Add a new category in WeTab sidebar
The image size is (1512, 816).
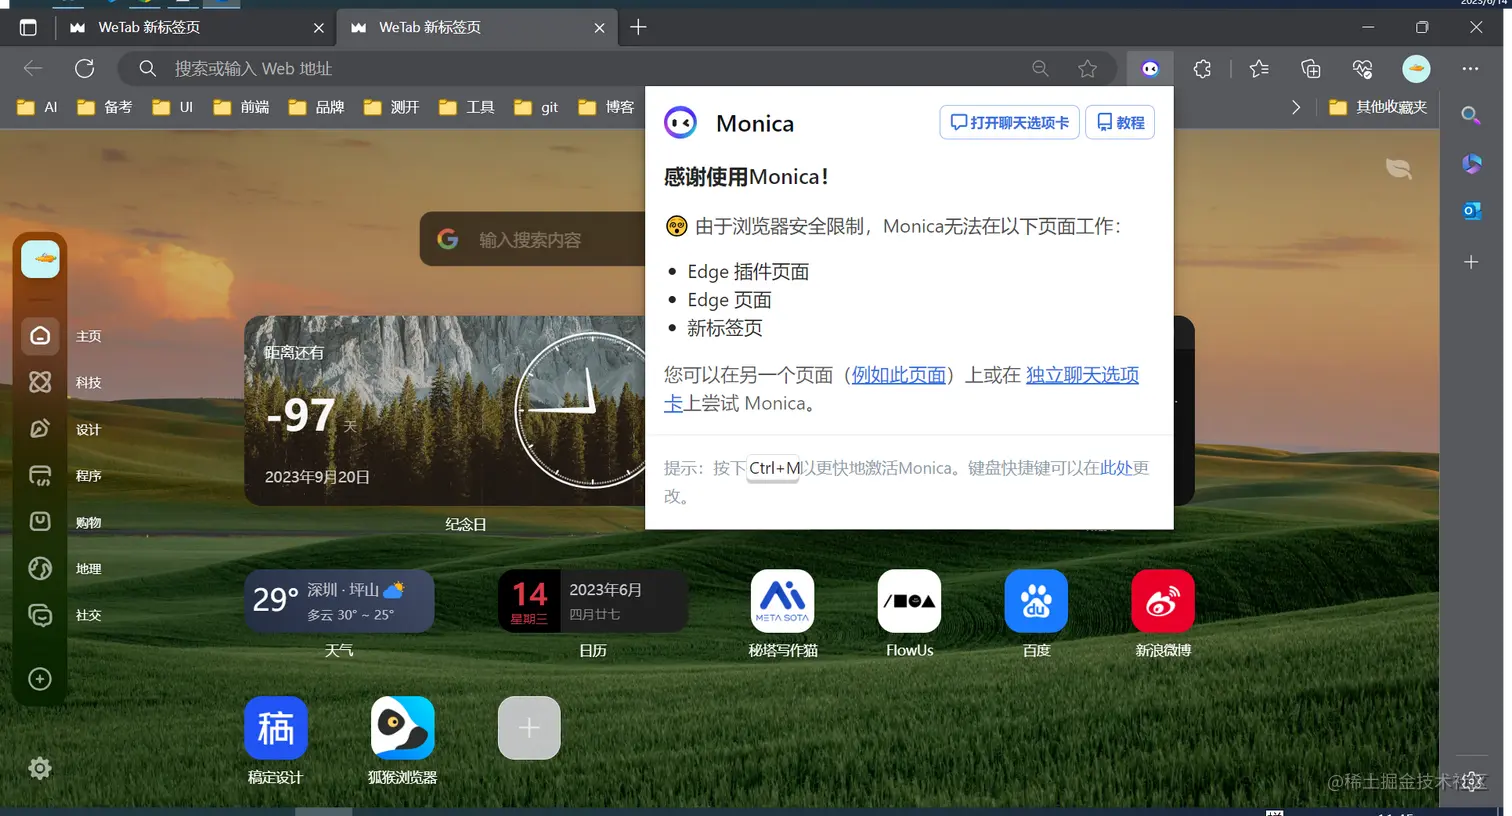click(40, 679)
